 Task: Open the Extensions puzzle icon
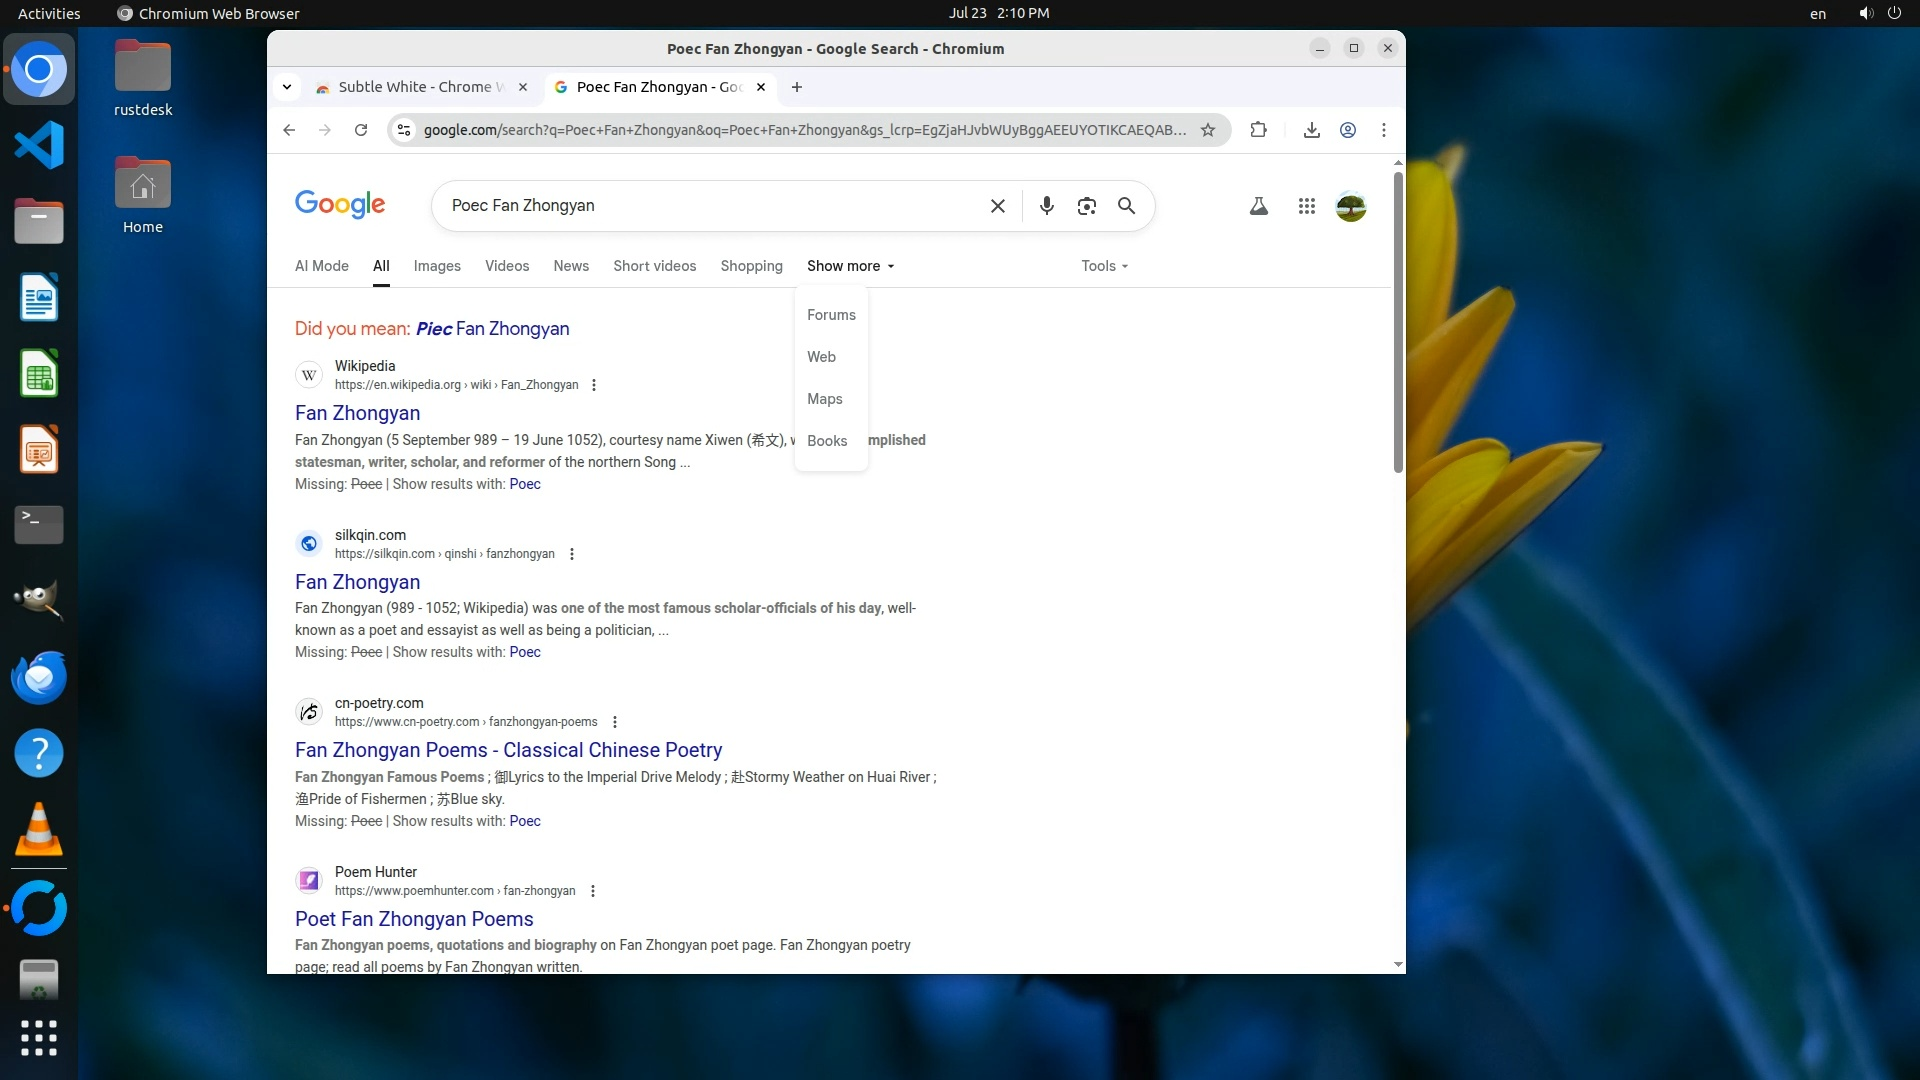click(x=1258, y=130)
